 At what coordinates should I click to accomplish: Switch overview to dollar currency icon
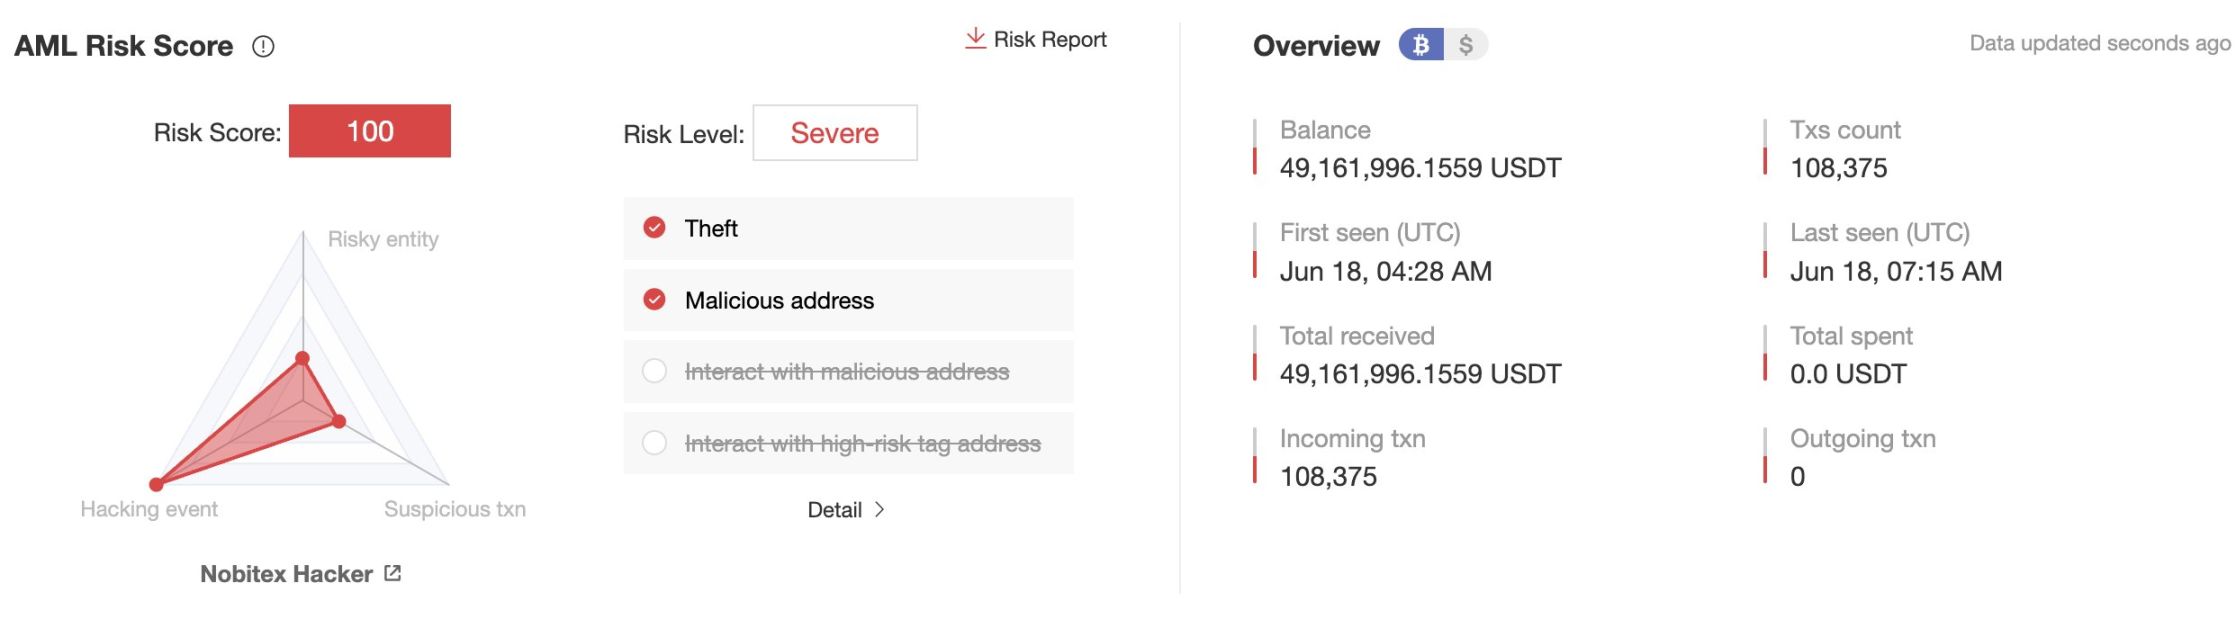[x=1465, y=45]
